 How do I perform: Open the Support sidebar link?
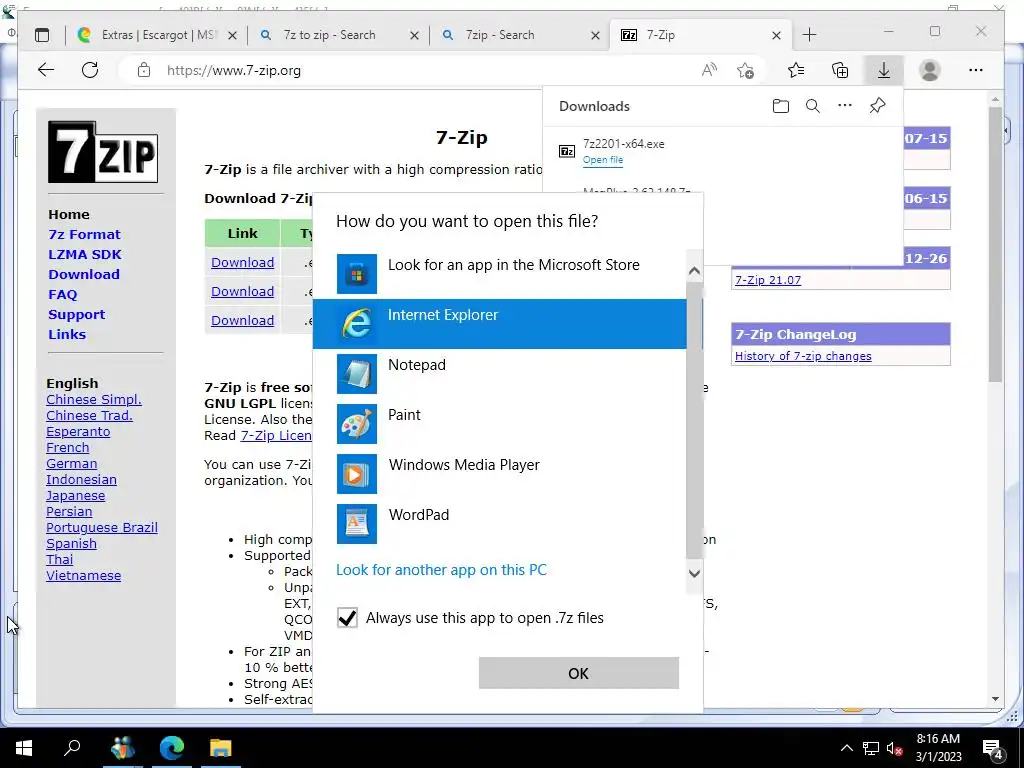coord(76,315)
